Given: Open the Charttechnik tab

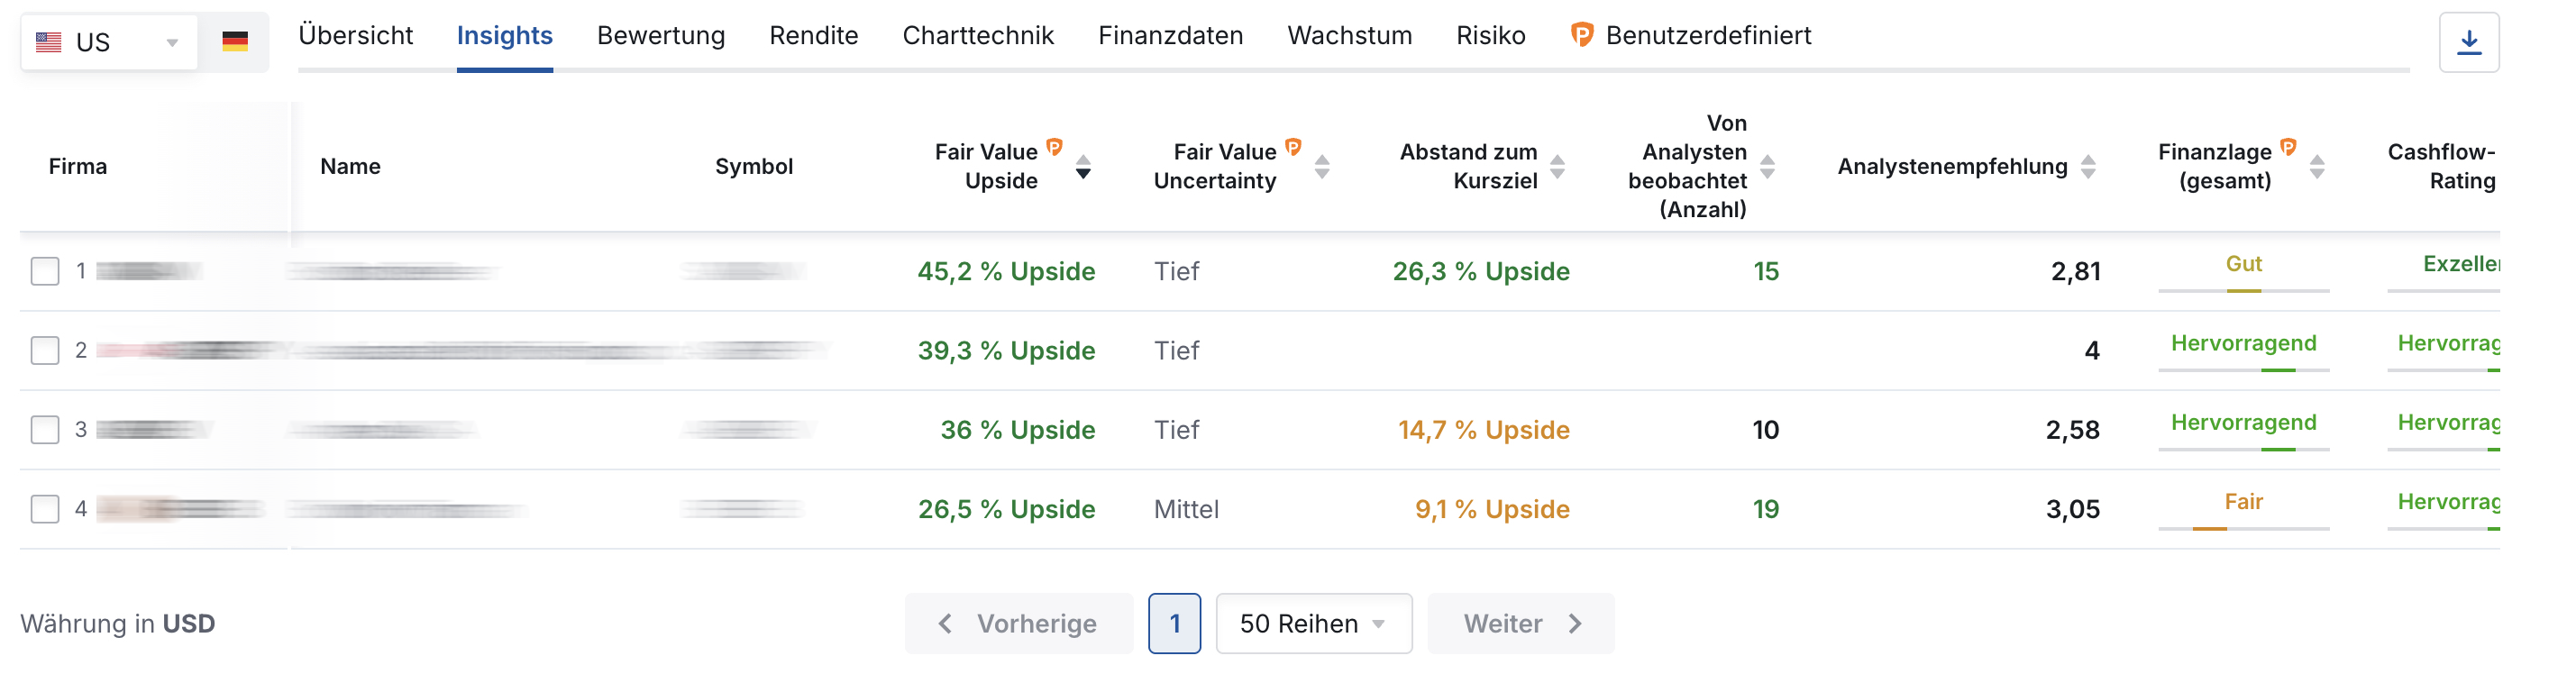Looking at the screenshot, I should point(978,35).
